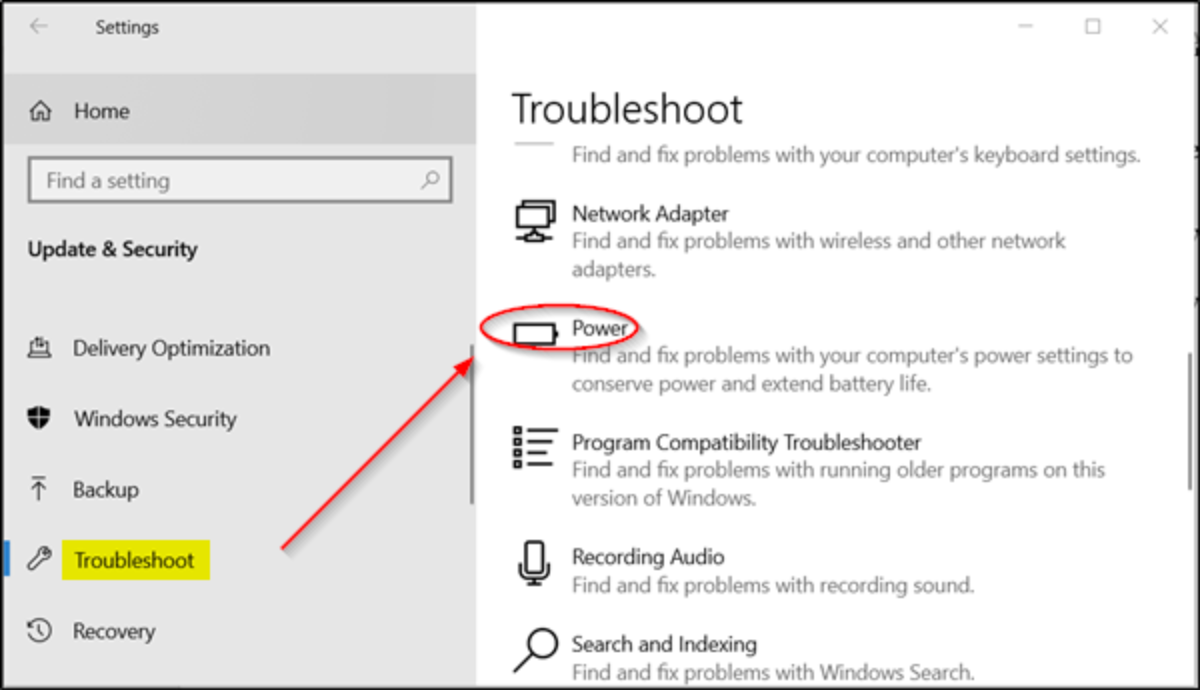Click the Delivery Optimization icon
The height and width of the screenshot is (690, 1200).
pyautogui.click(x=39, y=348)
